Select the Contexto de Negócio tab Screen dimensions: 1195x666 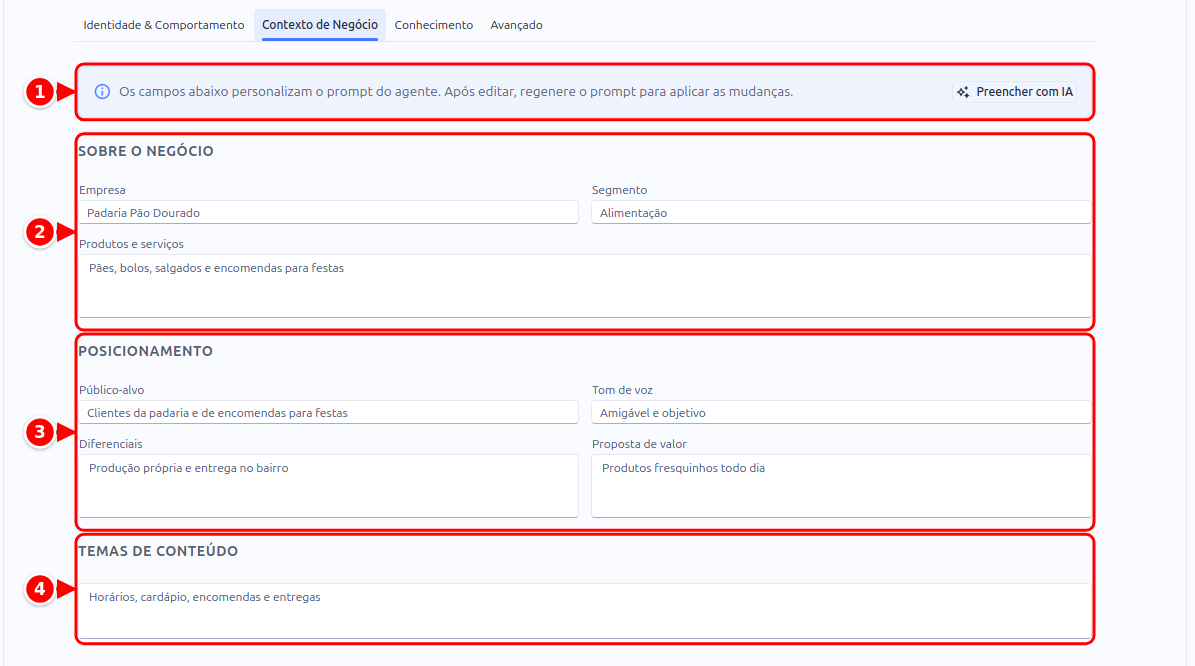pyautogui.click(x=320, y=25)
